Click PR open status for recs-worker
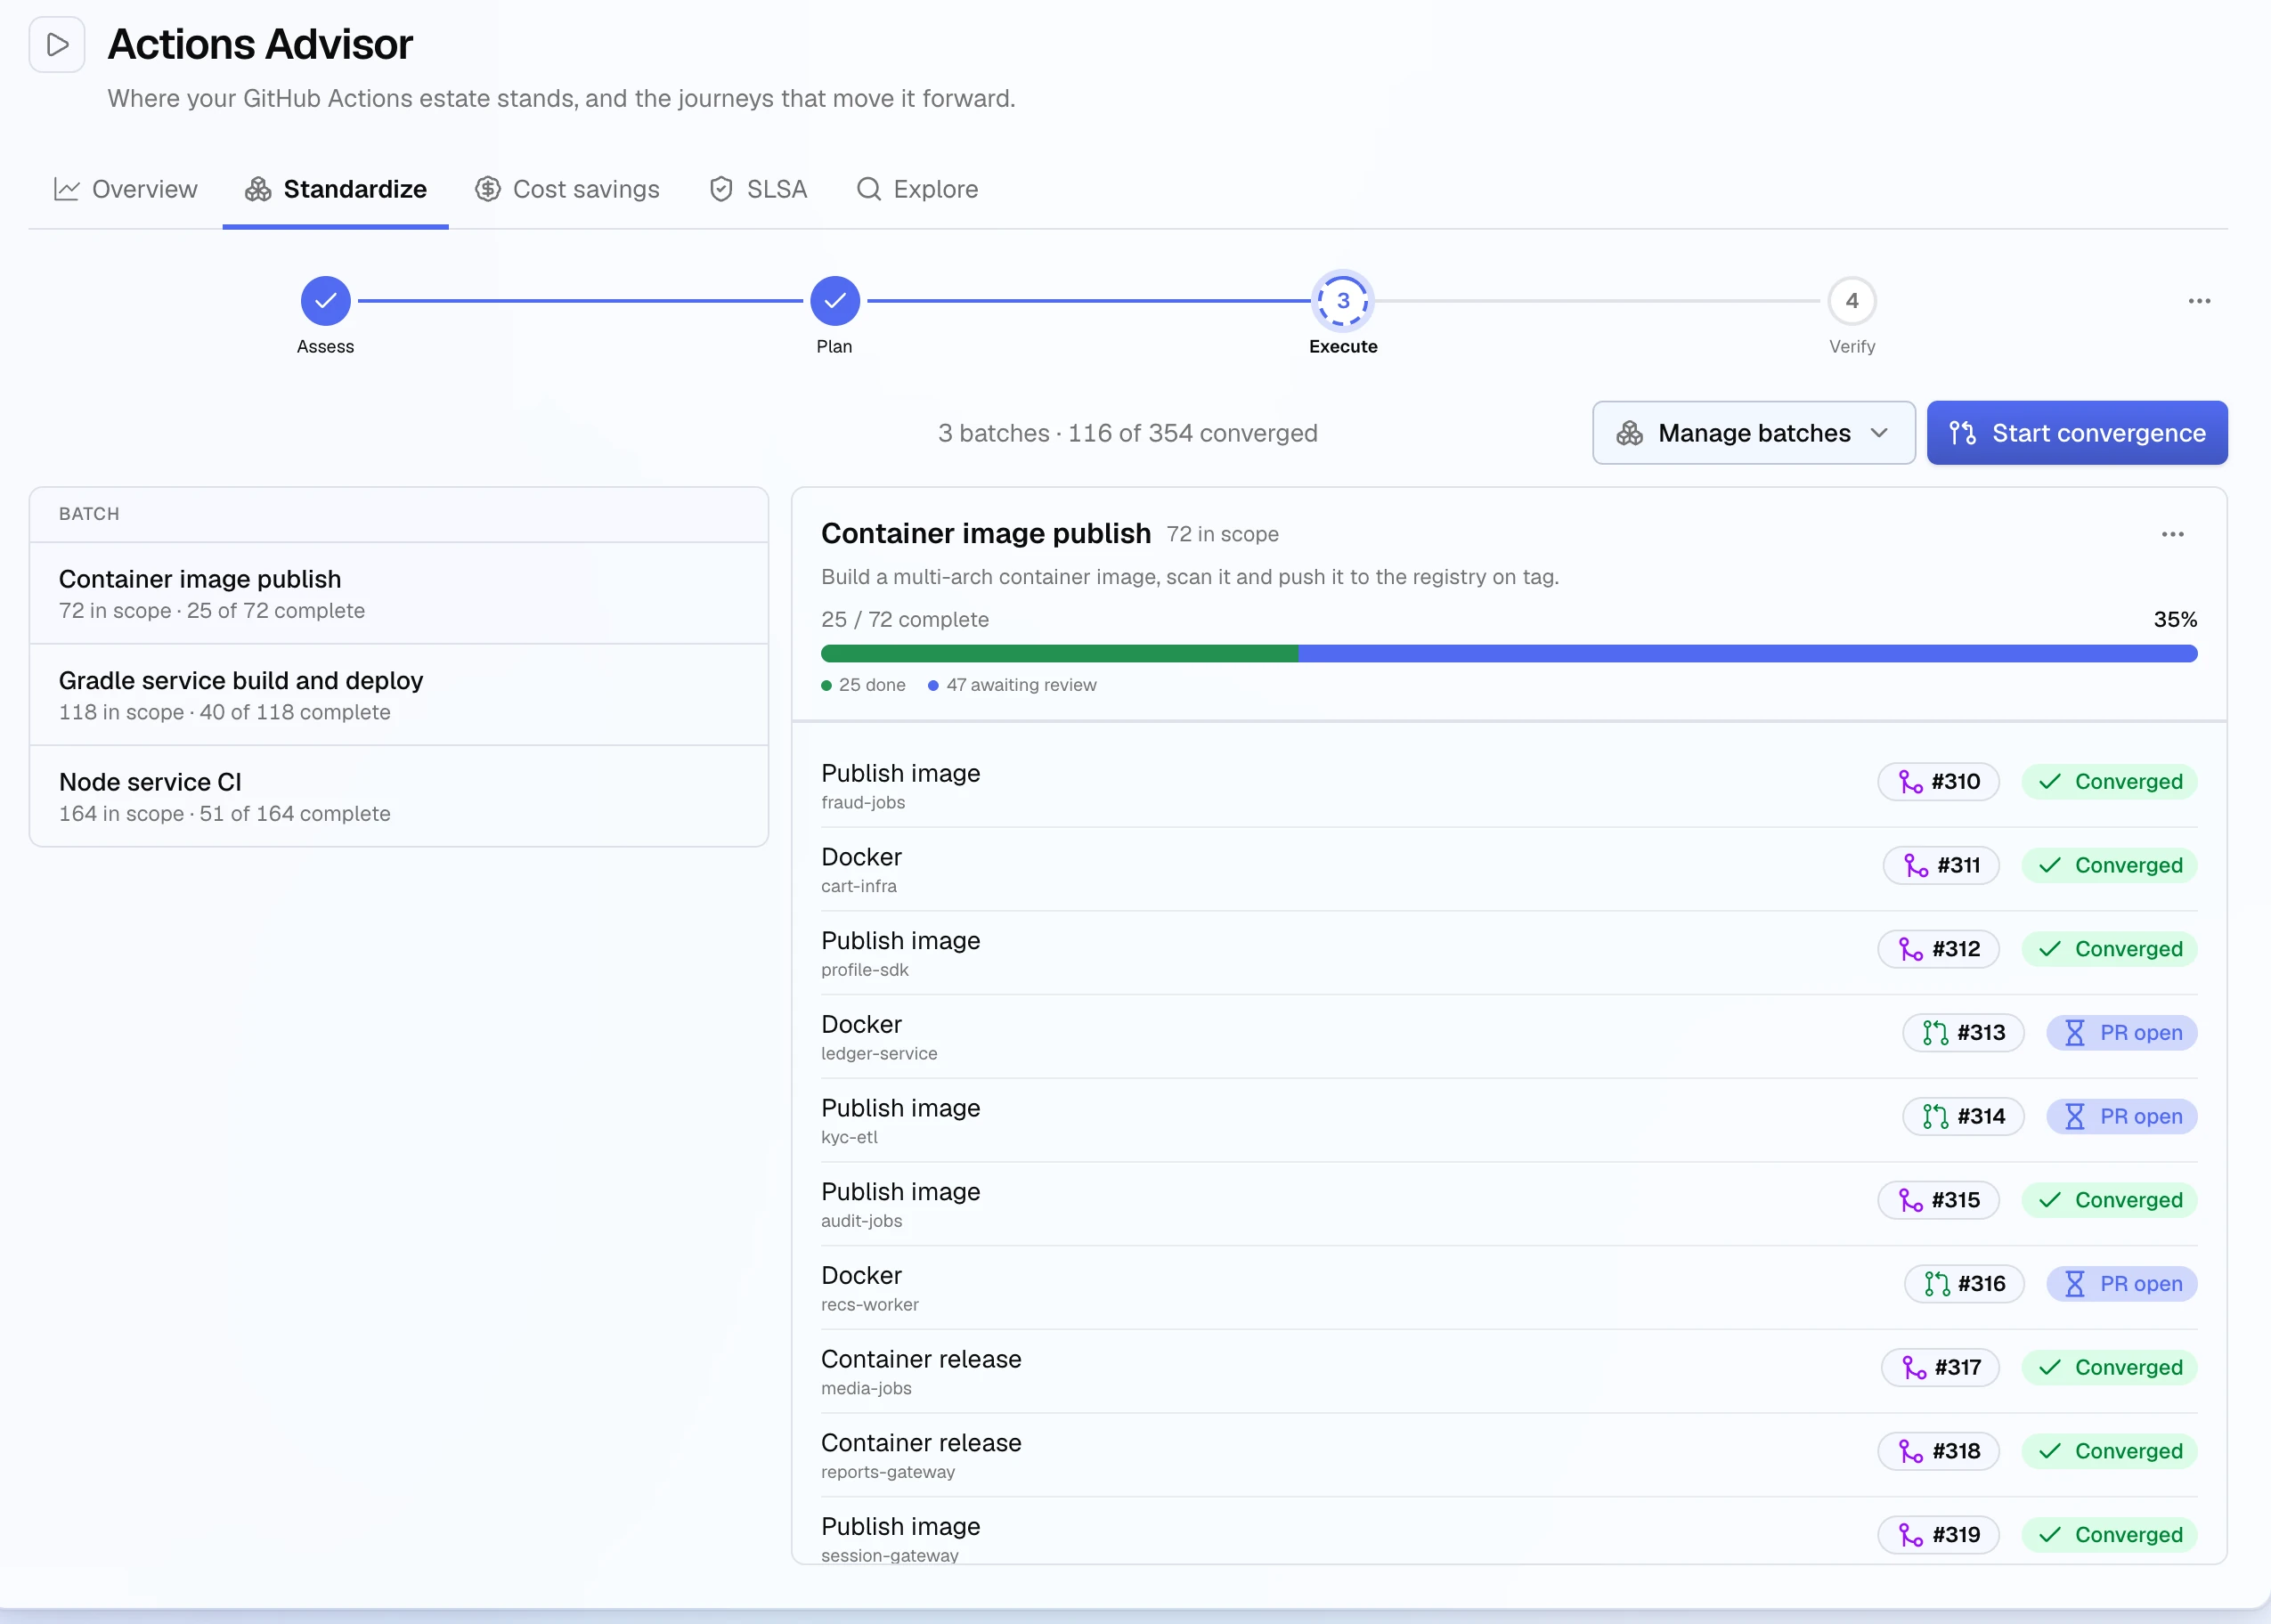The image size is (2271, 1624). 2122,1284
